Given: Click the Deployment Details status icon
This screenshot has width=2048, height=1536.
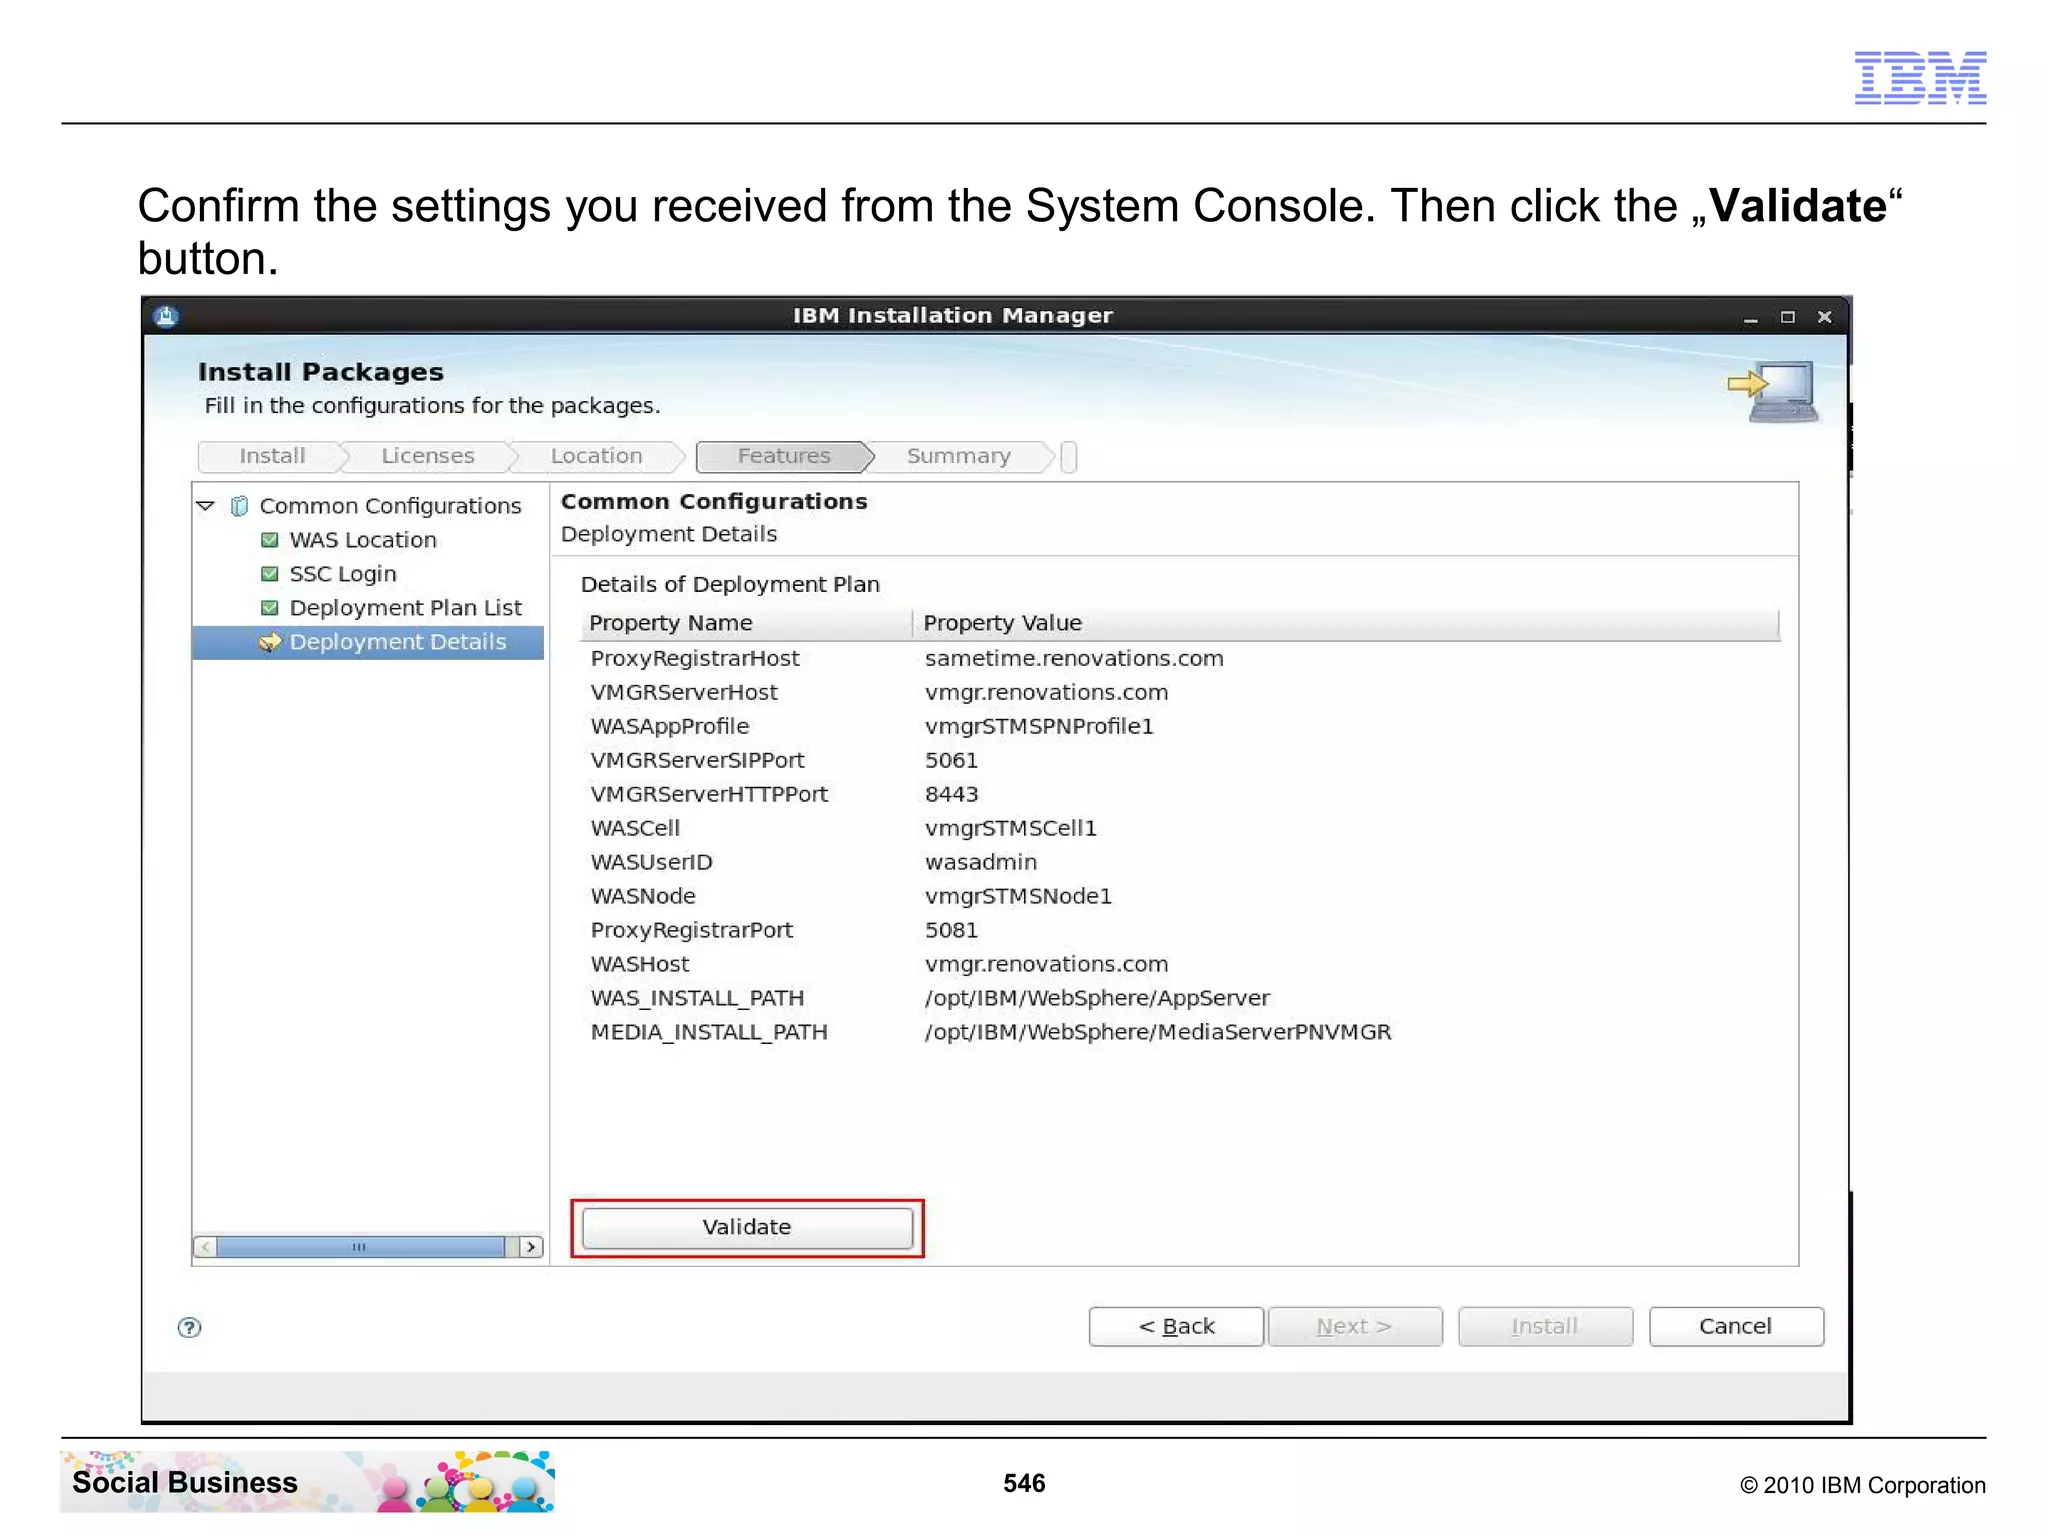Looking at the screenshot, I should click(x=270, y=642).
